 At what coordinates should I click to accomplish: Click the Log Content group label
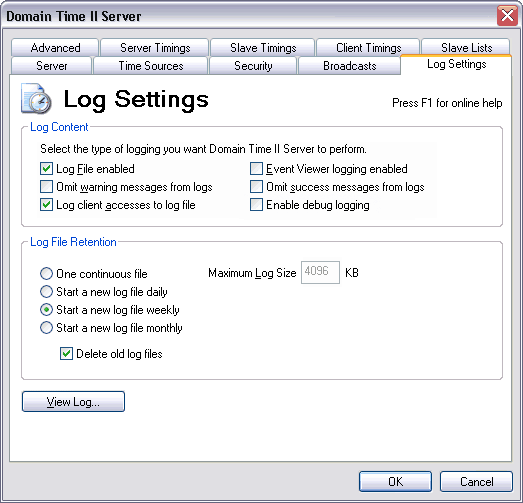click(x=59, y=127)
